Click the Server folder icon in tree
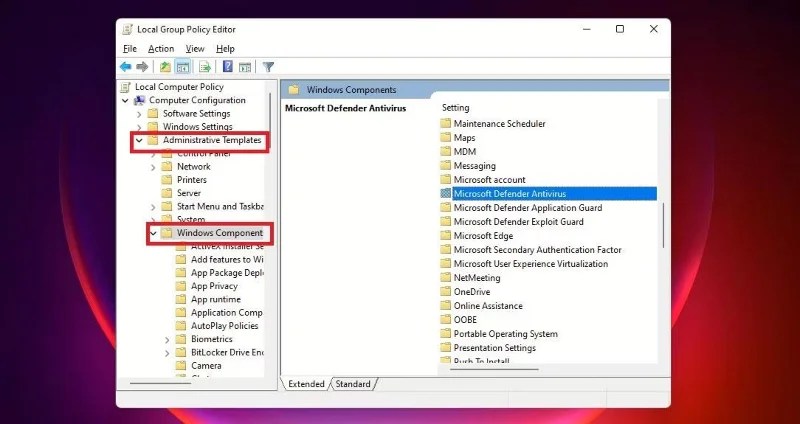Image resolution: width=800 pixels, height=424 pixels. click(x=167, y=193)
